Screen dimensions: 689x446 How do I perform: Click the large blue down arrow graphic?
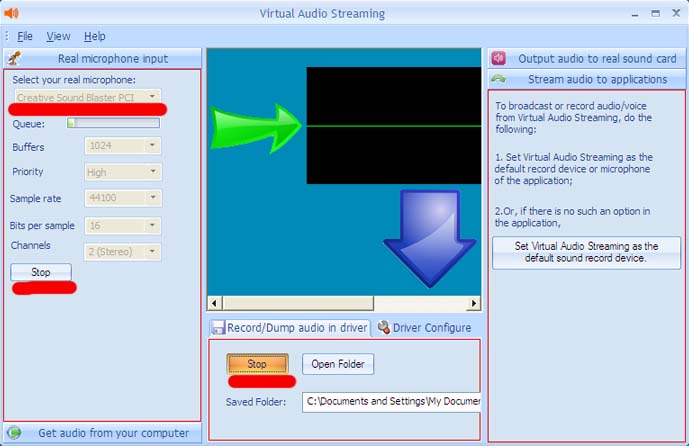pyautogui.click(x=430, y=239)
